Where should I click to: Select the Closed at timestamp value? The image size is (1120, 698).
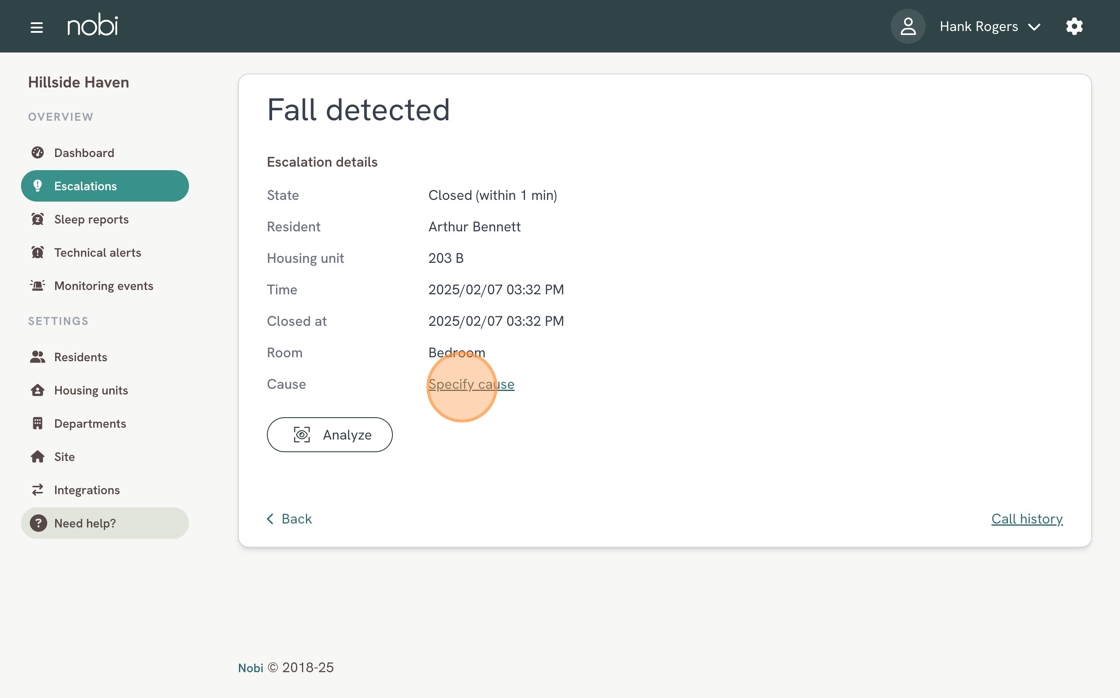click(x=496, y=321)
